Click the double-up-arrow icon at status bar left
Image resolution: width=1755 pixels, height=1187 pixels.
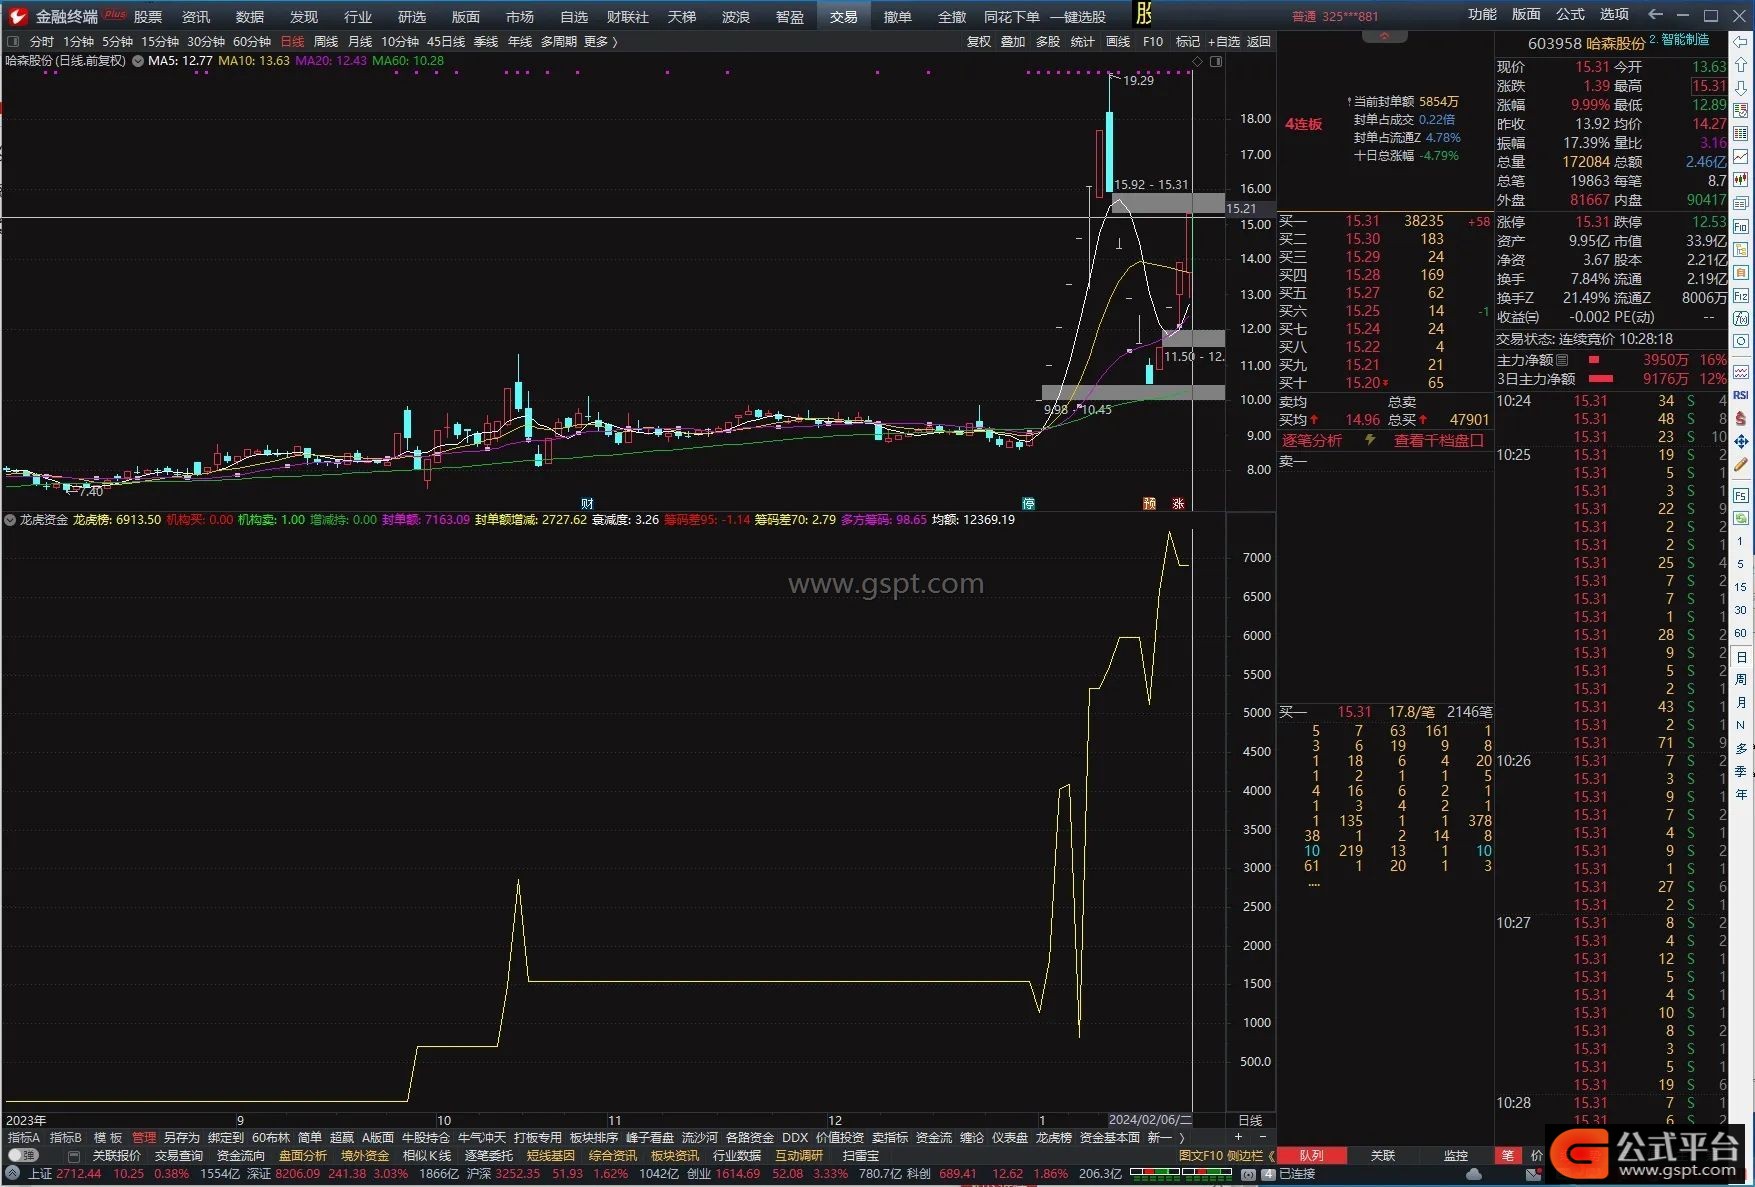[x=14, y=1174]
